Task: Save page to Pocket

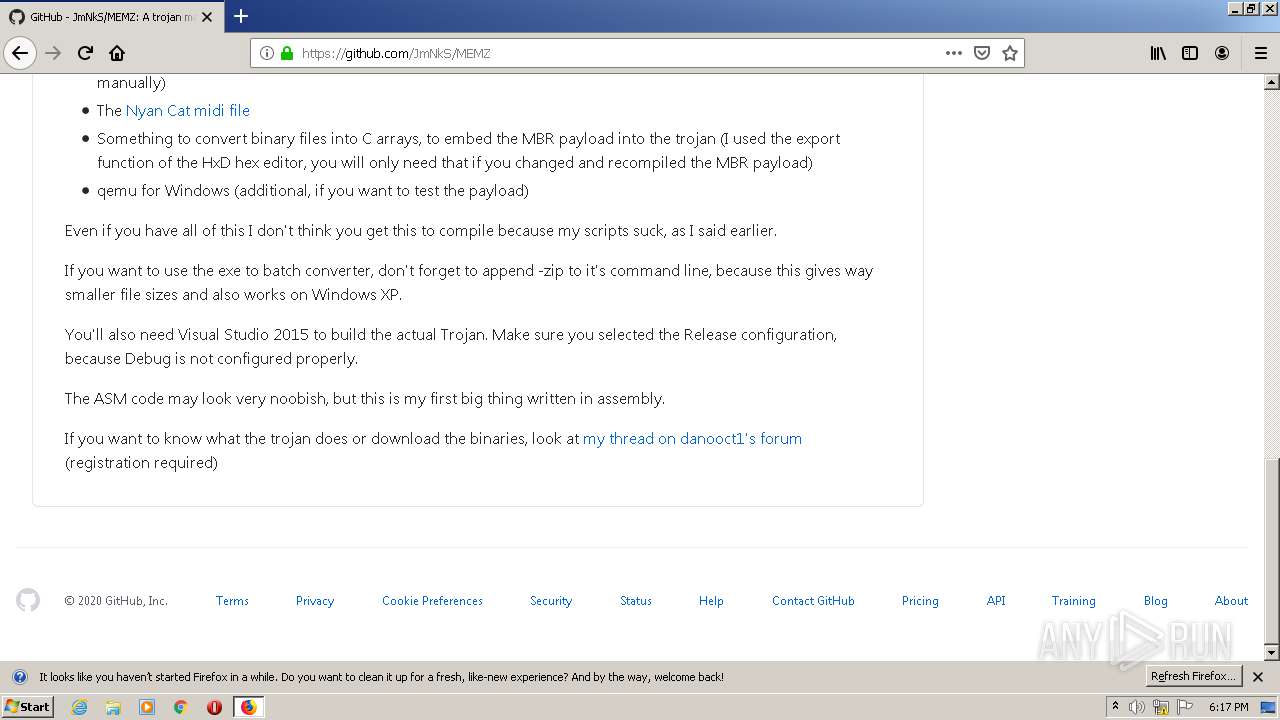Action: click(x=982, y=53)
